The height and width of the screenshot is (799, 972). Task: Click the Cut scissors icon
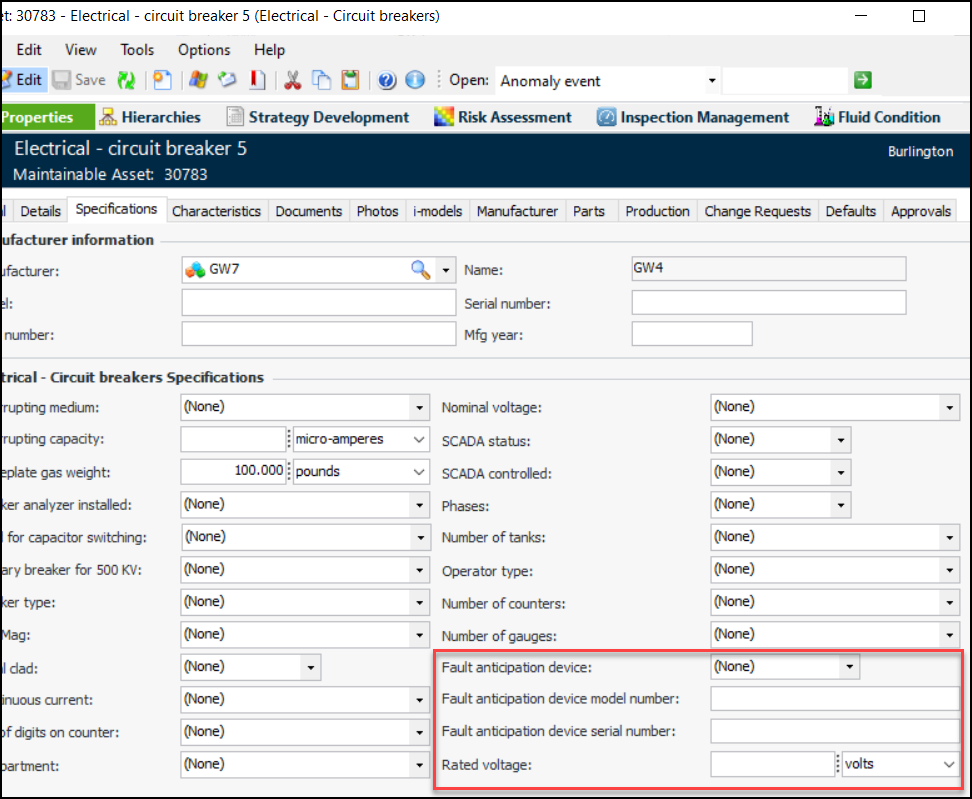click(293, 80)
